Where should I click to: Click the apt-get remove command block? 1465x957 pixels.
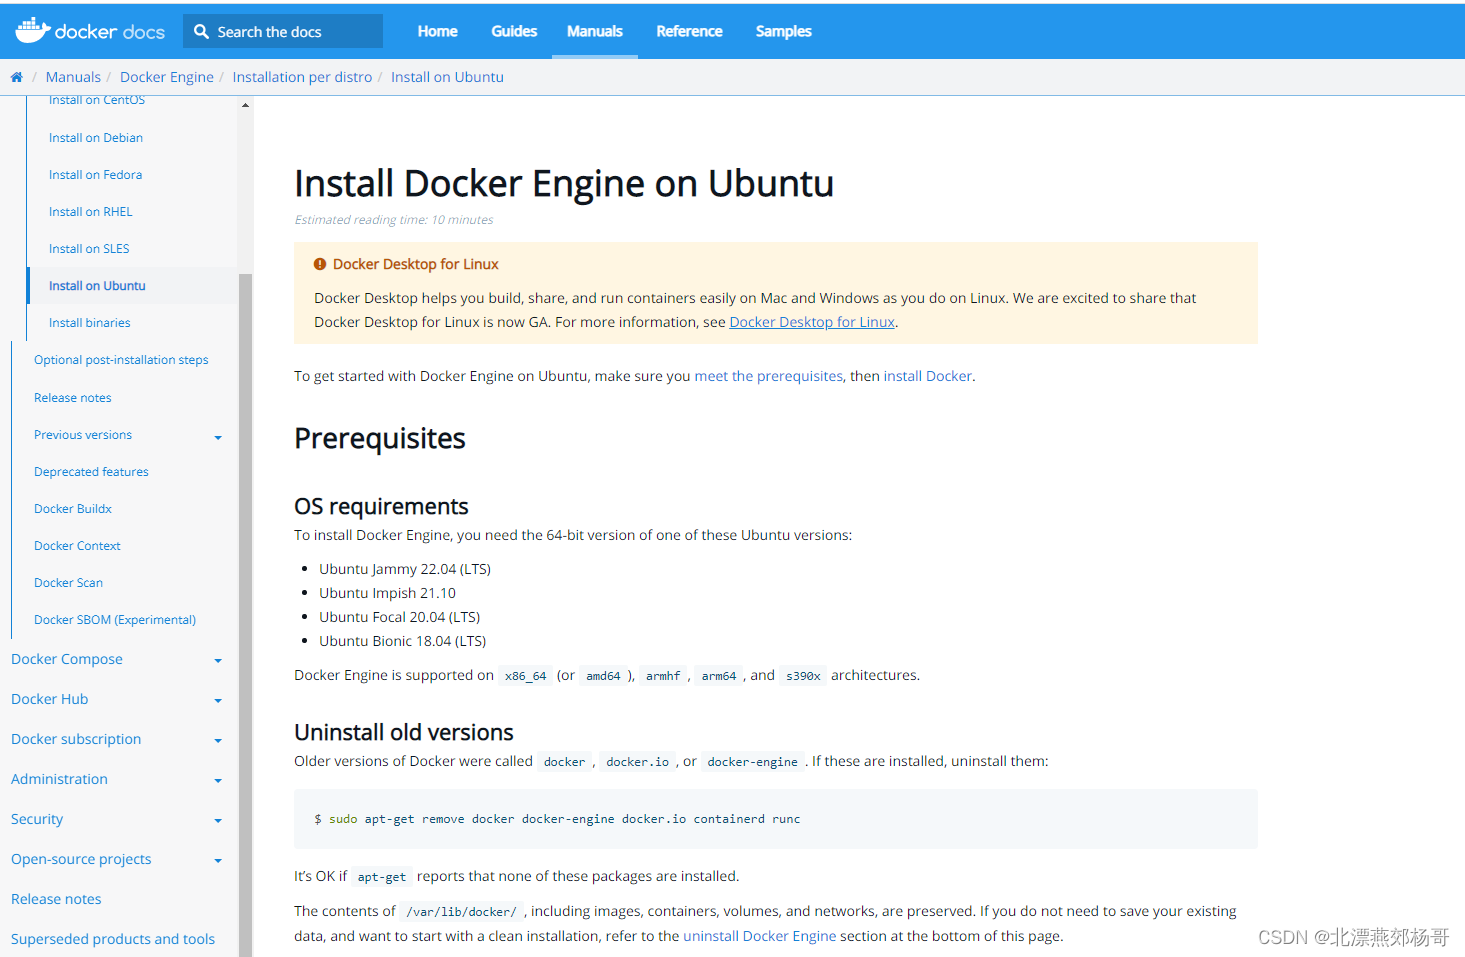point(775,819)
